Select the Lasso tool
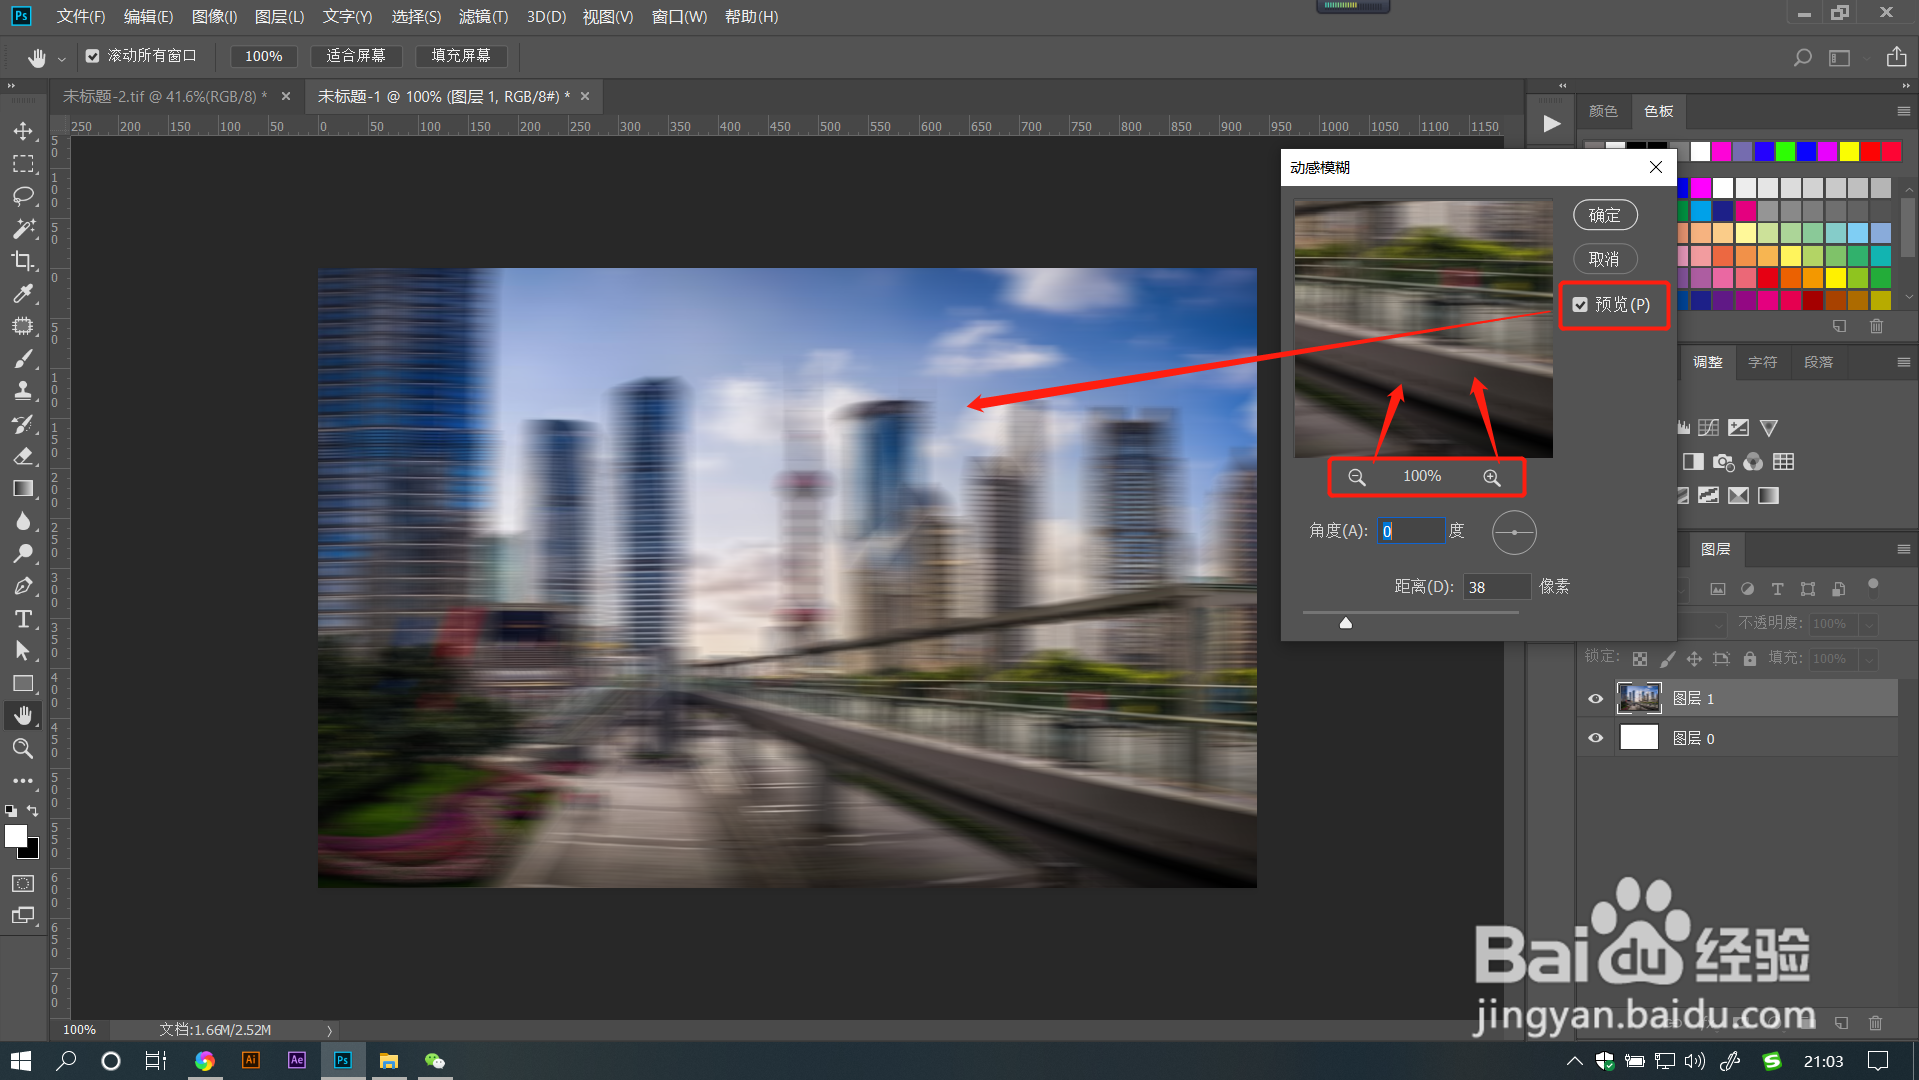This screenshot has width=1919, height=1080. 23,196
